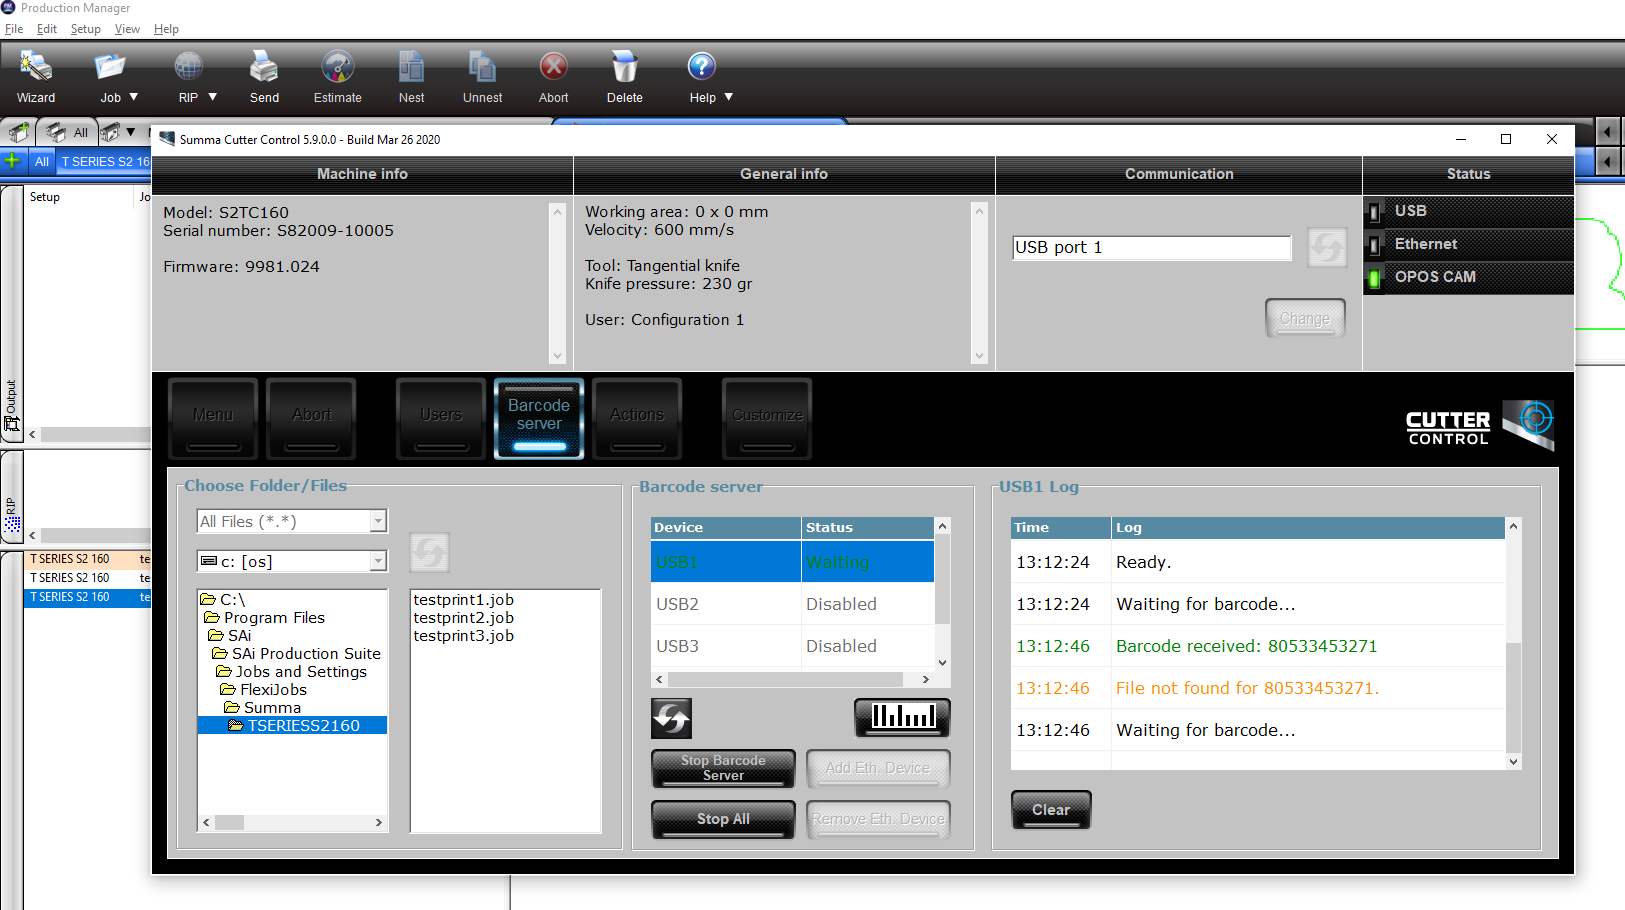The height and width of the screenshot is (910, 1625).
Task: Select the USB3 device row
Action: (x=792, y=646)
